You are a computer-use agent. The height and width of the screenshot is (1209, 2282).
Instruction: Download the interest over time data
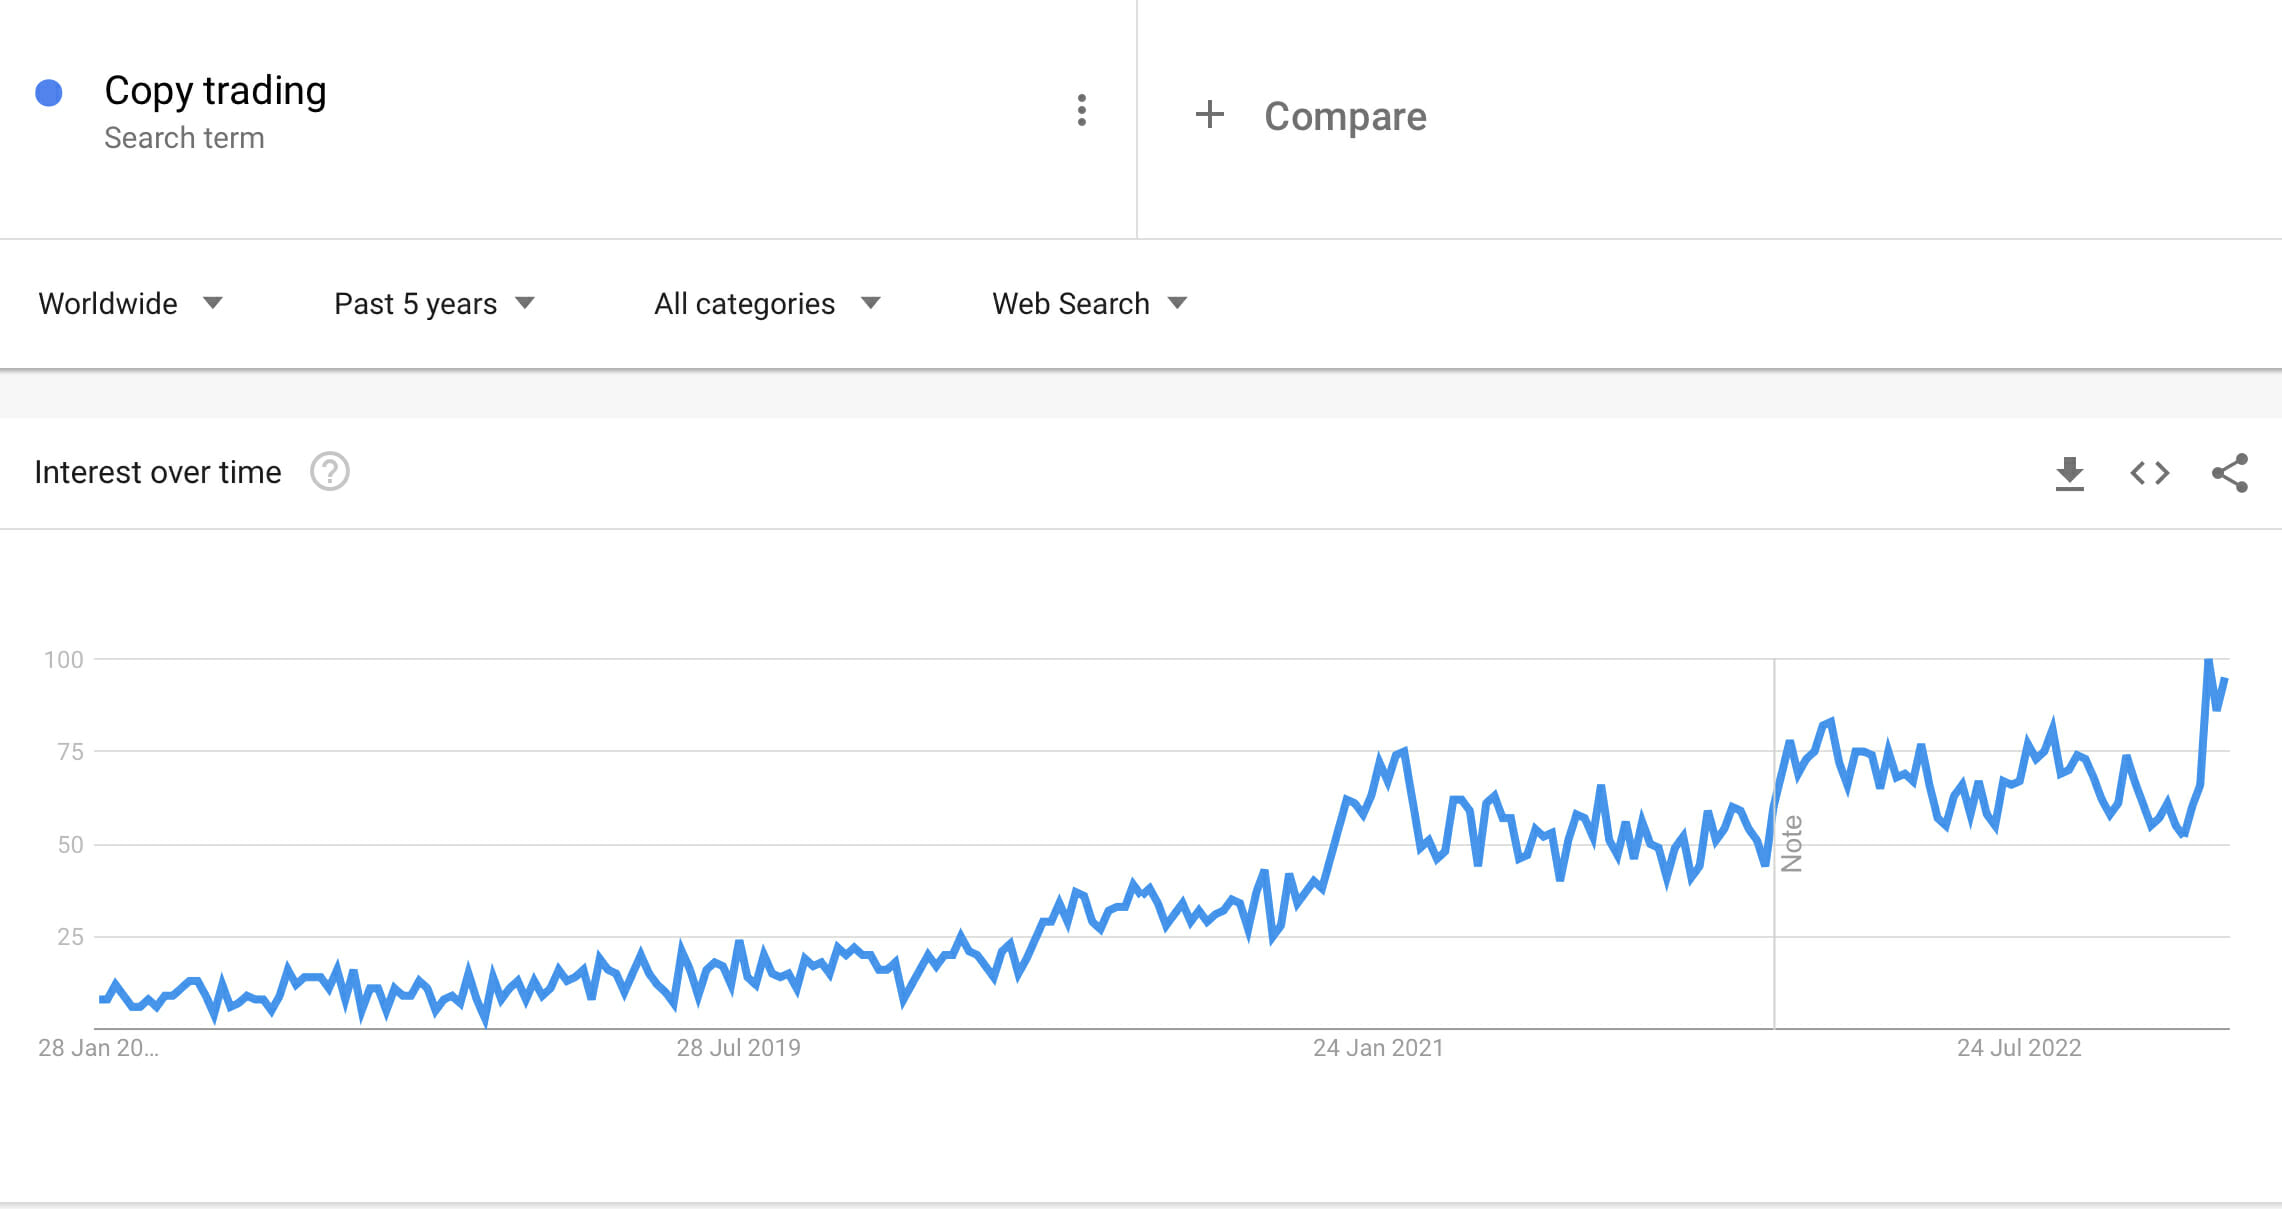click(2069, 473)
